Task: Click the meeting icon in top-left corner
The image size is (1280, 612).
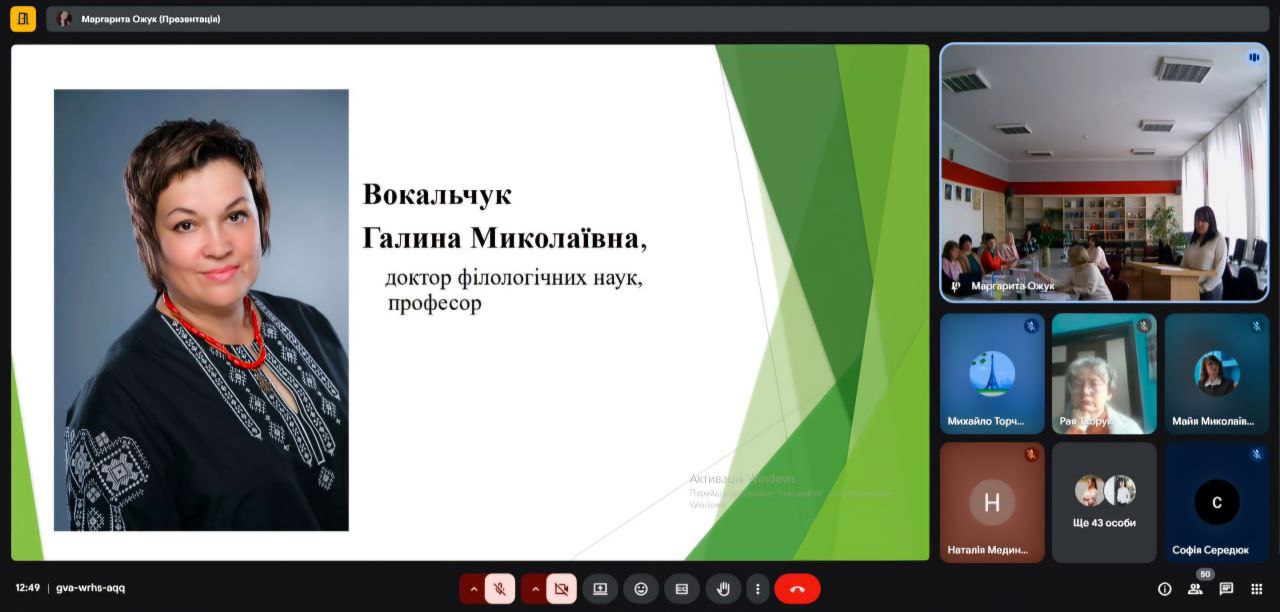Action: tap(22, 19)
